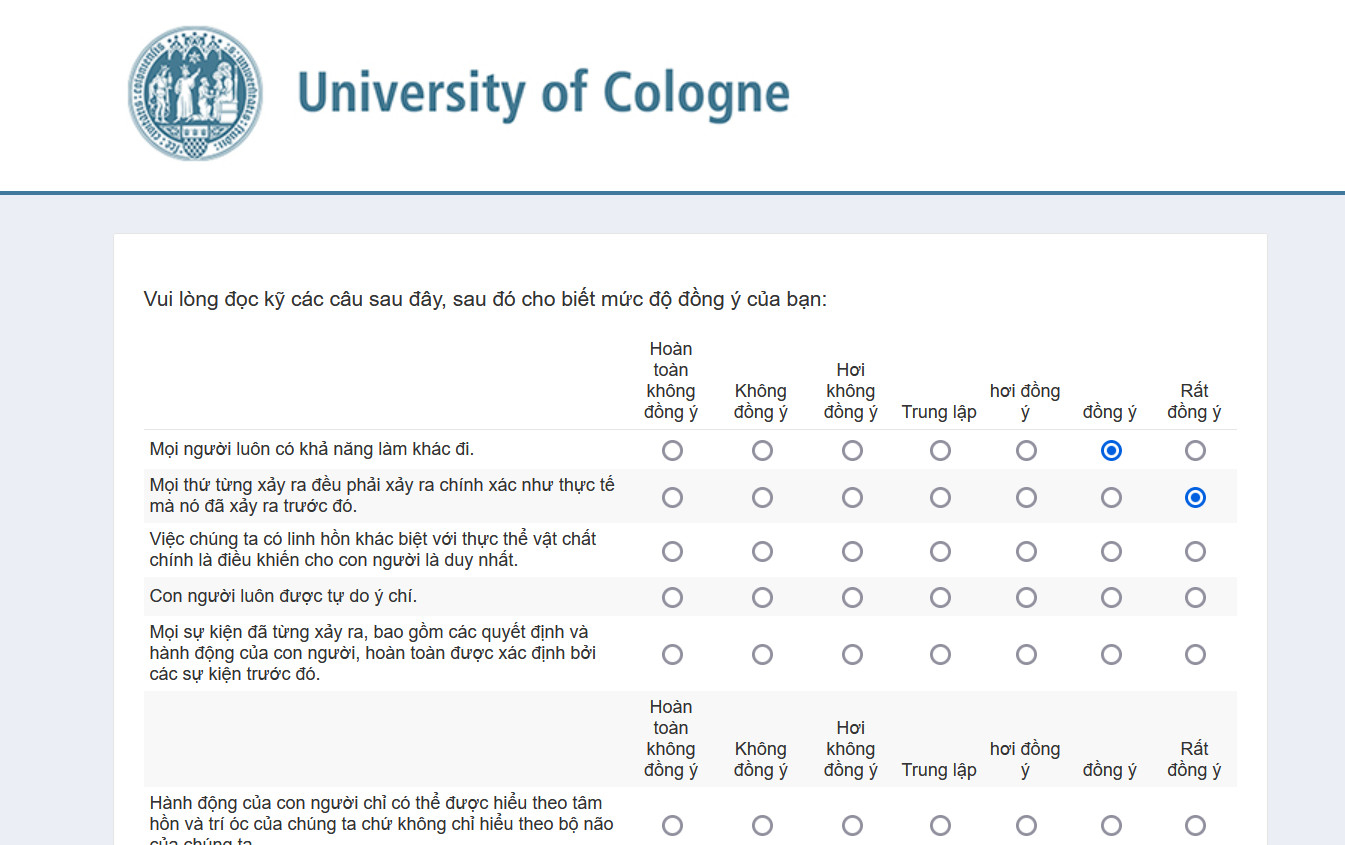Select 'Hoàn toàn không đồng ý' for 'tự do ý chí'
1345x845 pixels.
672,598
